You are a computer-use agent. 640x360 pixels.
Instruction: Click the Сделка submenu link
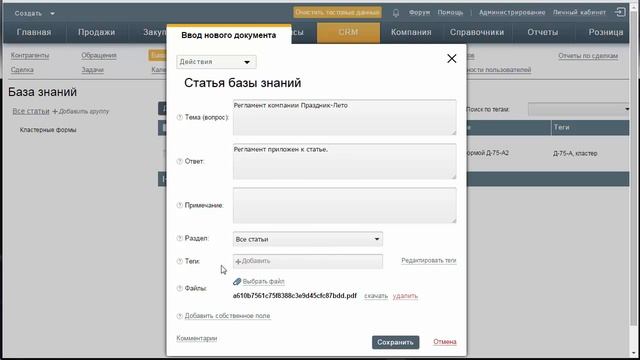[x=22, y=70]
